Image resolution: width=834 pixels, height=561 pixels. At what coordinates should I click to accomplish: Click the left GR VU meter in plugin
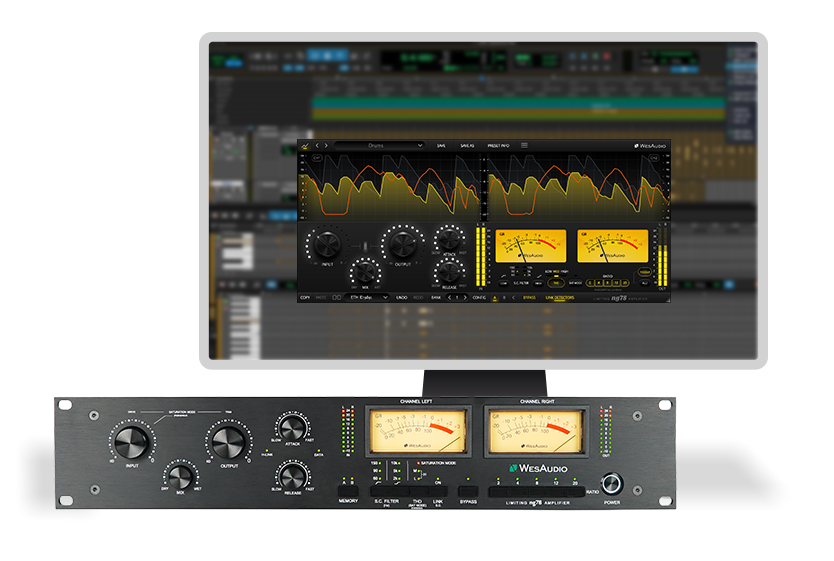click(x=531, y=246)
